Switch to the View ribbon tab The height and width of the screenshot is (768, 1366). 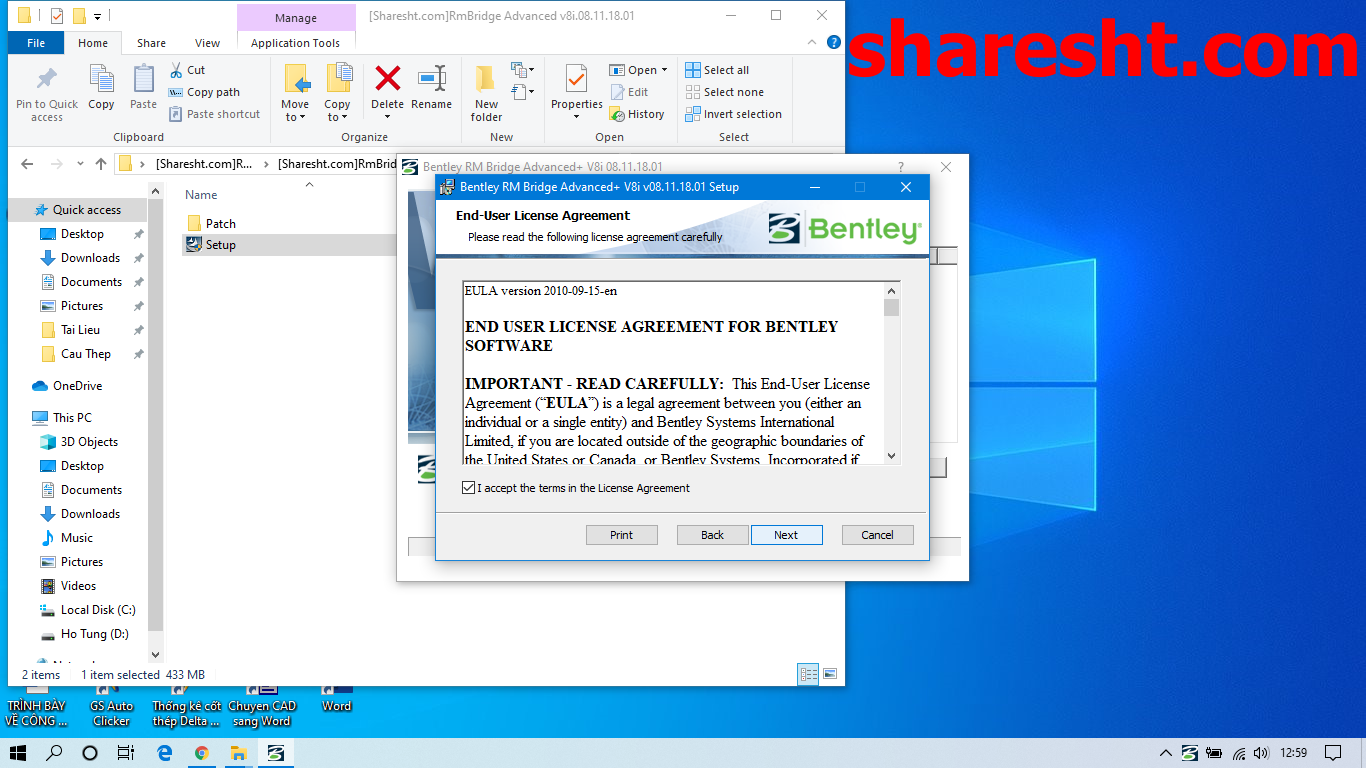pyautogui.click(x=207, y=43)
